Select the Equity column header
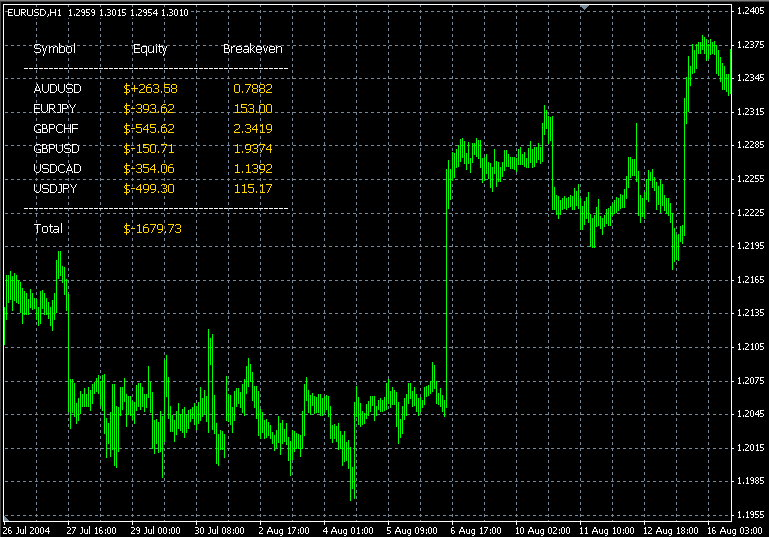 (150, 49)
